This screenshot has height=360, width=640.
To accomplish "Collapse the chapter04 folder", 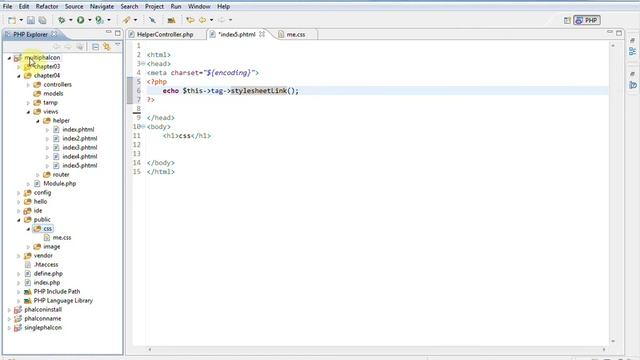I will point(19,76).
